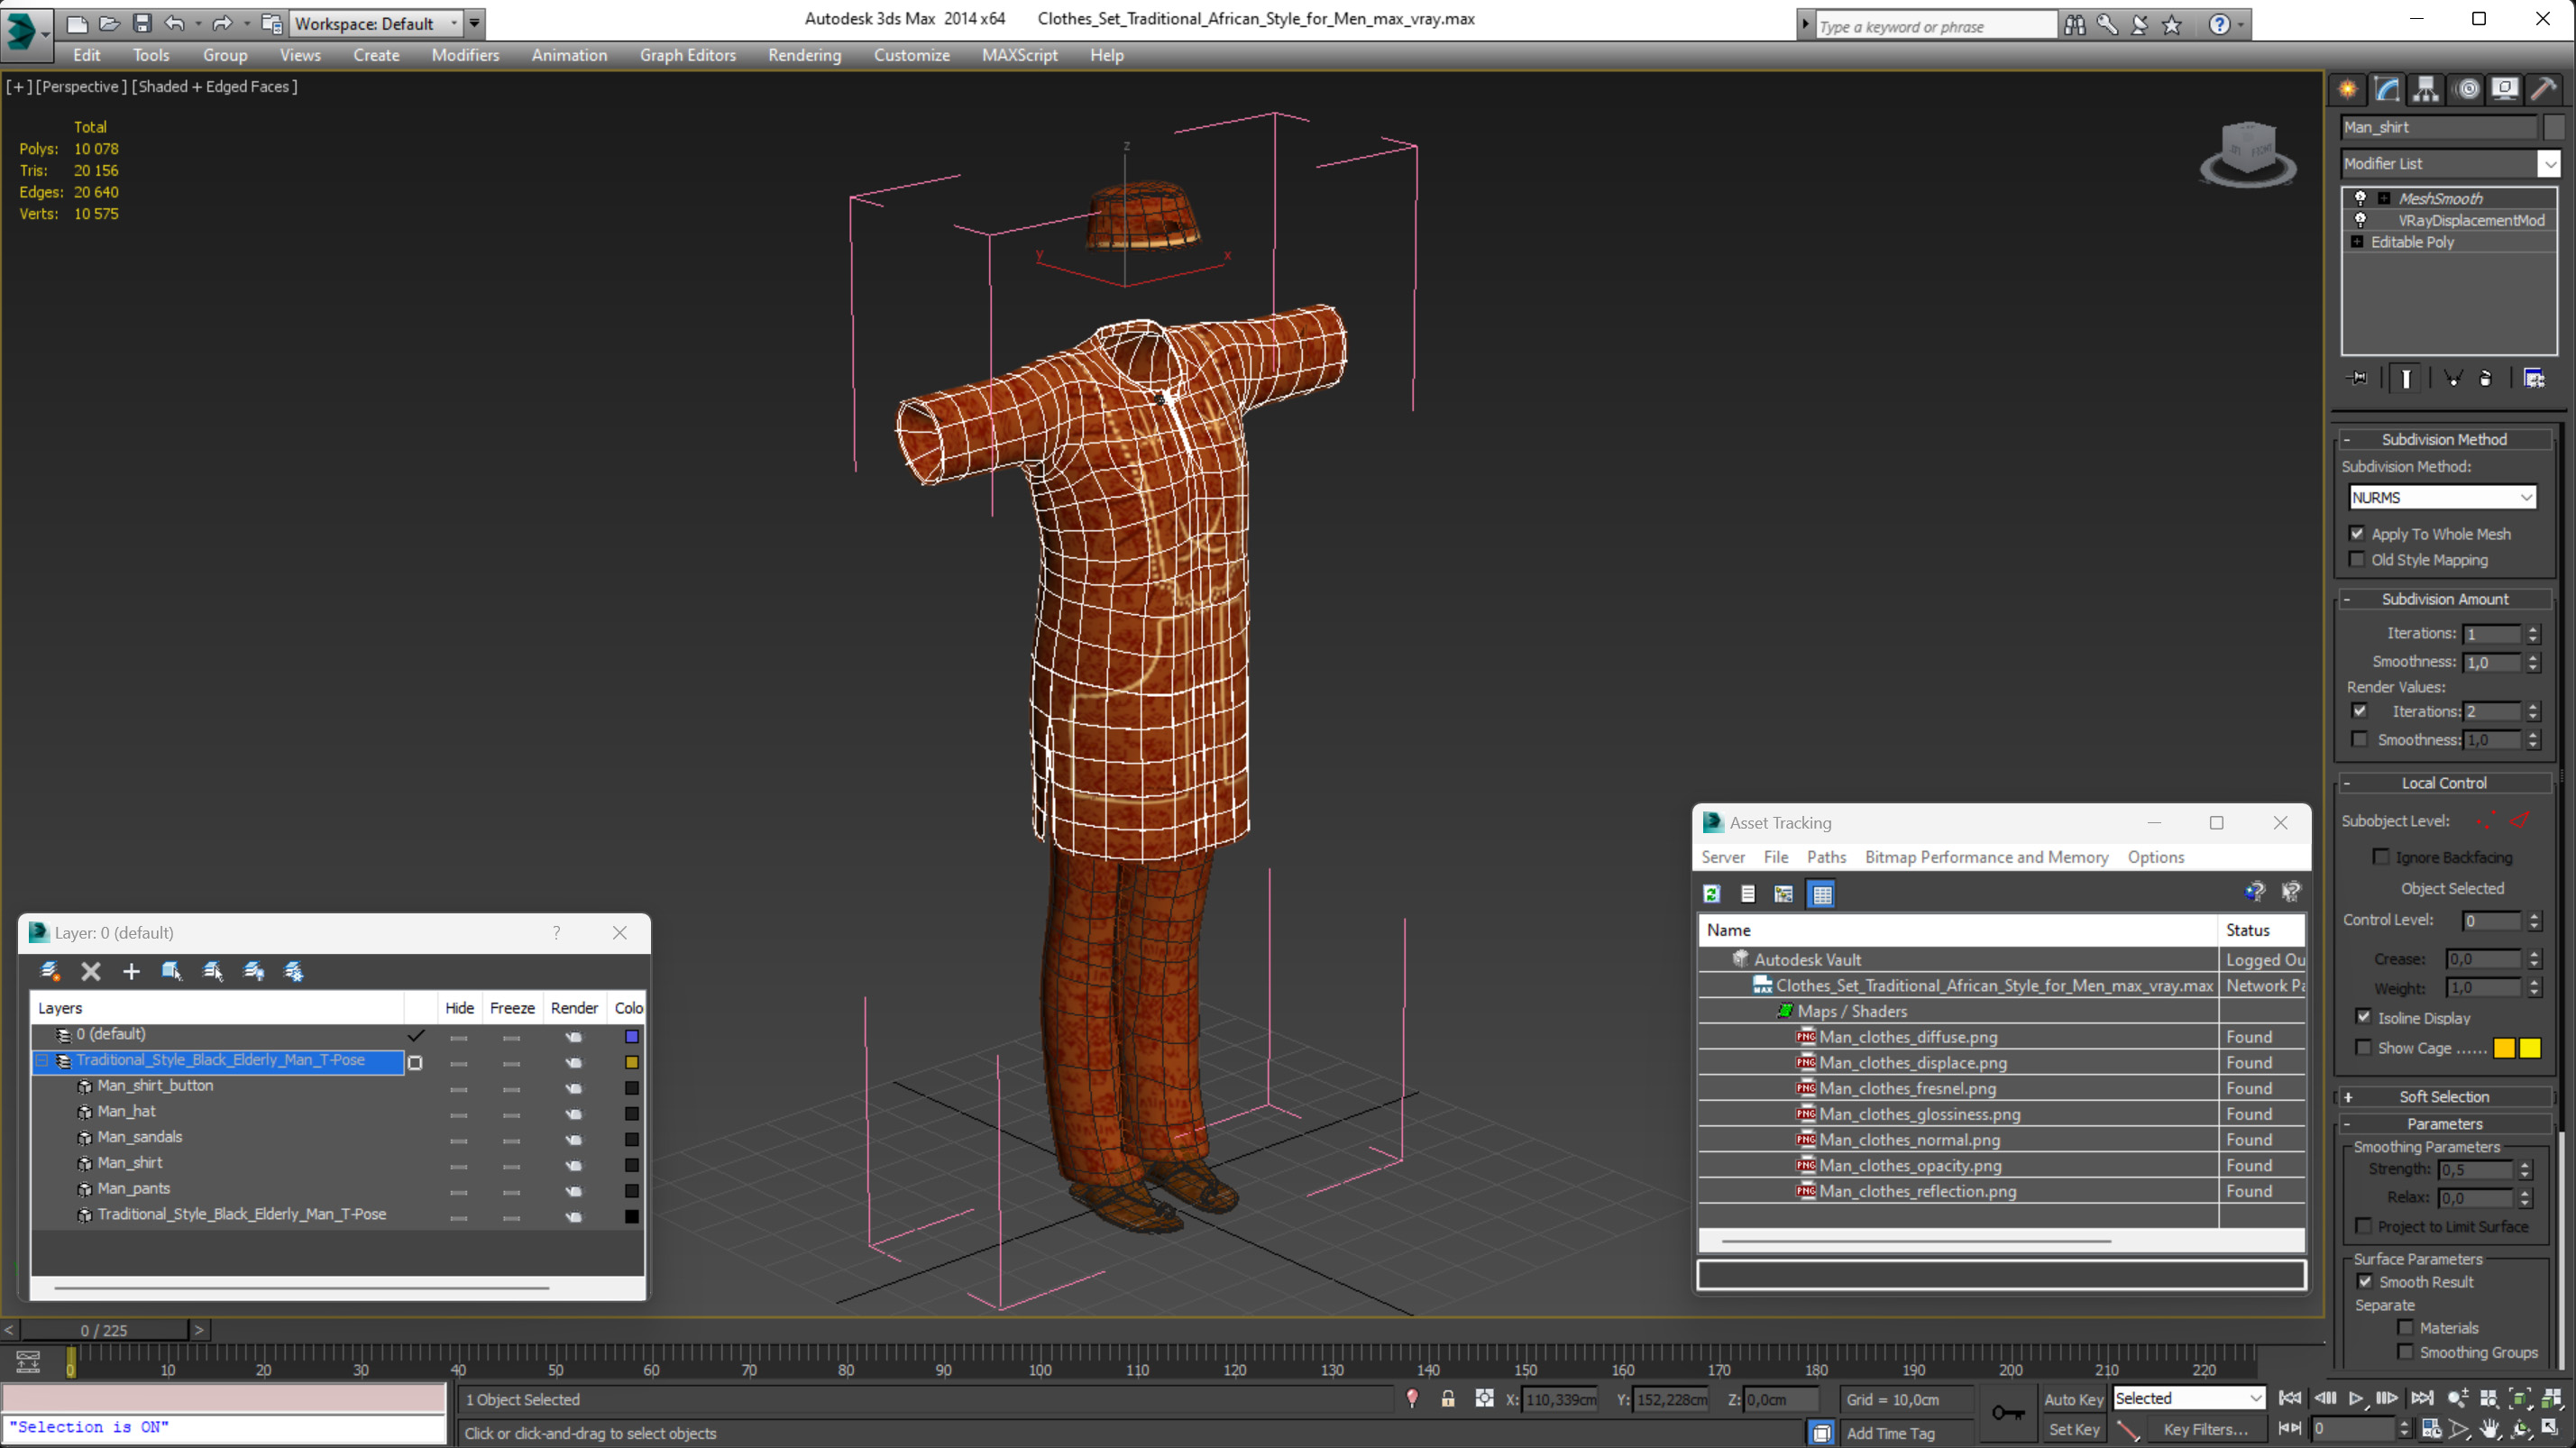The height and width of the screenshot is (1448, 2576).
Task: Open NURMS subdivision method dropdown
Action: 2441,497
